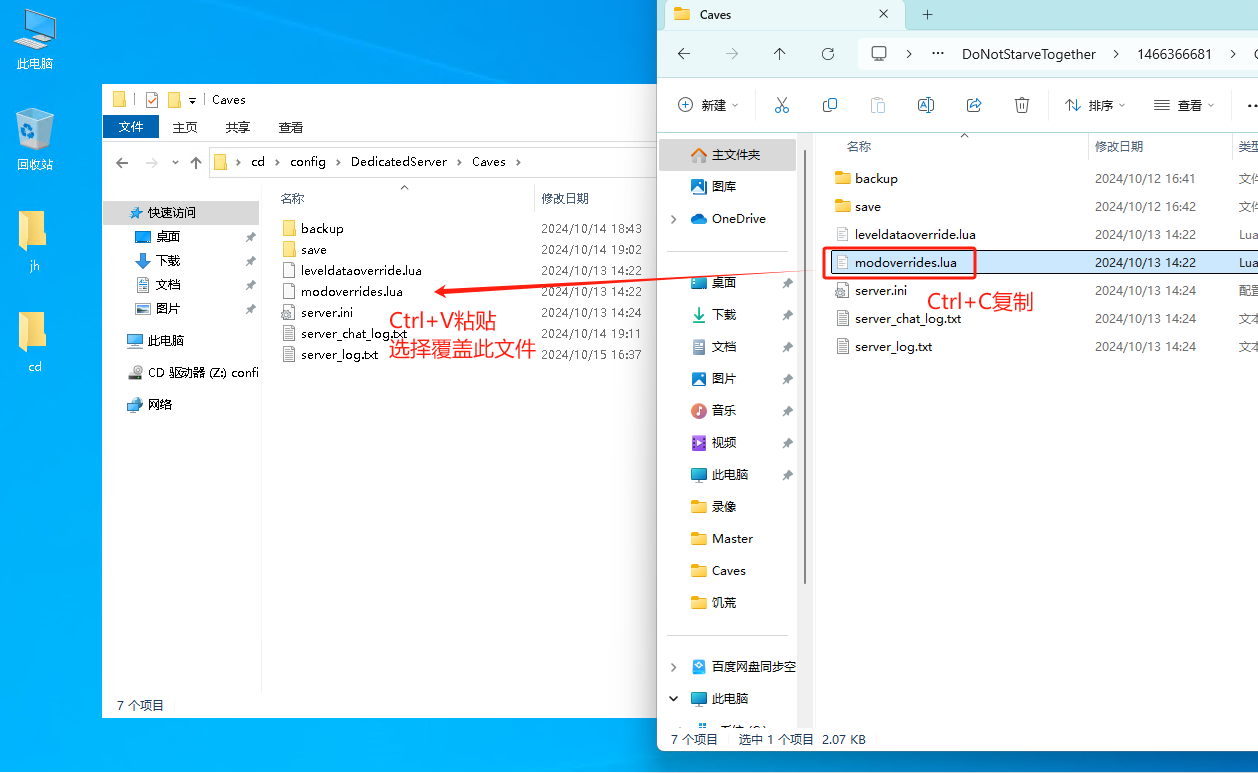
Task: Expand the OneDrive tree node
Action: [674, 219]
